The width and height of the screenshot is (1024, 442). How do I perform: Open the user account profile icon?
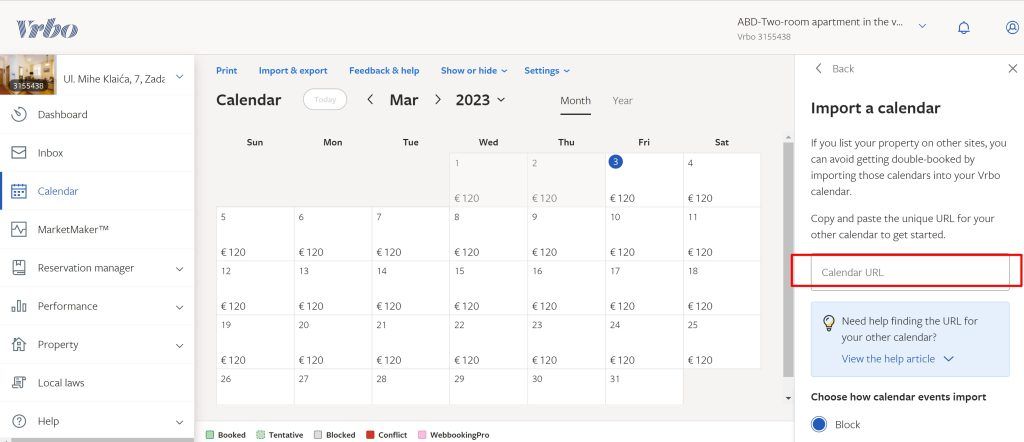(1012, 28)
